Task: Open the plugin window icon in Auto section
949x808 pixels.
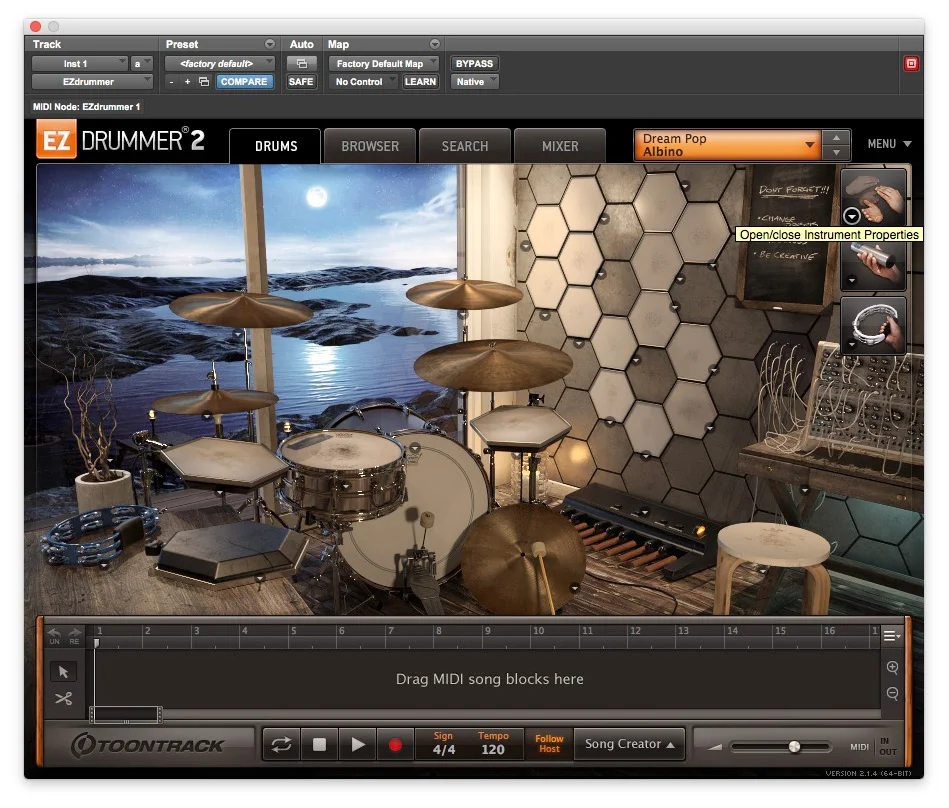Action: point(301,64)
